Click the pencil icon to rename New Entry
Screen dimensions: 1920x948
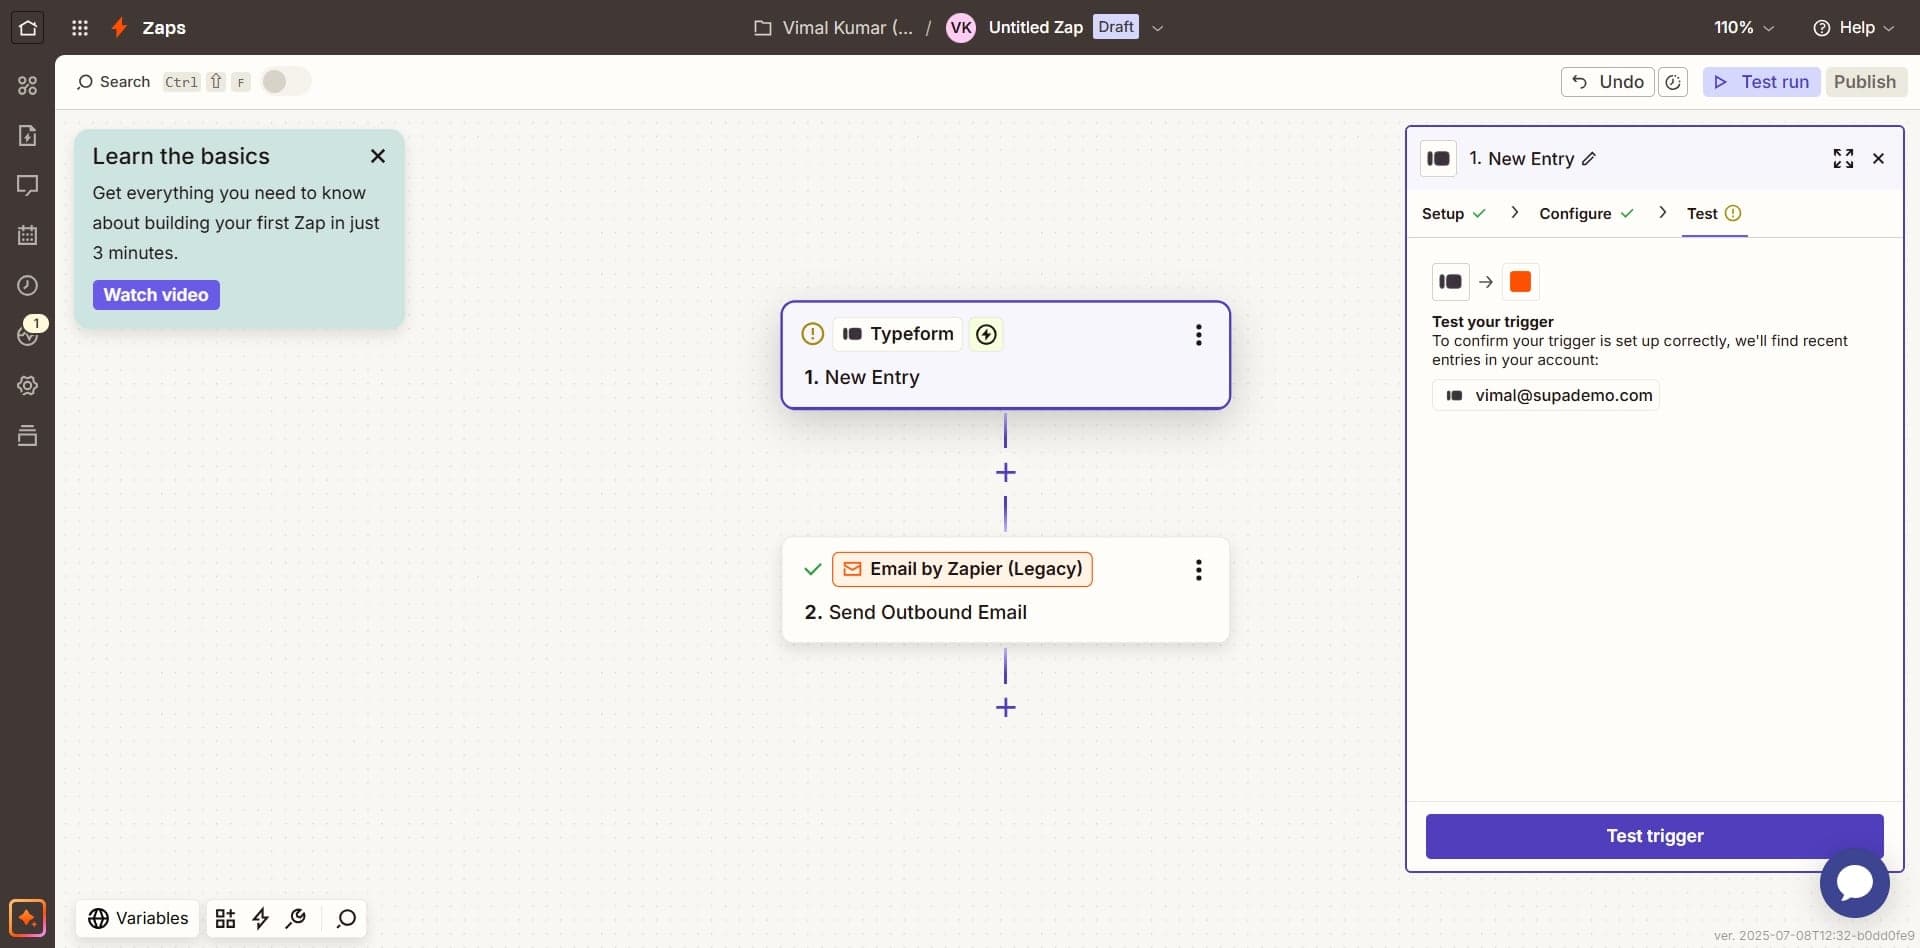(x=1589, y=159)
